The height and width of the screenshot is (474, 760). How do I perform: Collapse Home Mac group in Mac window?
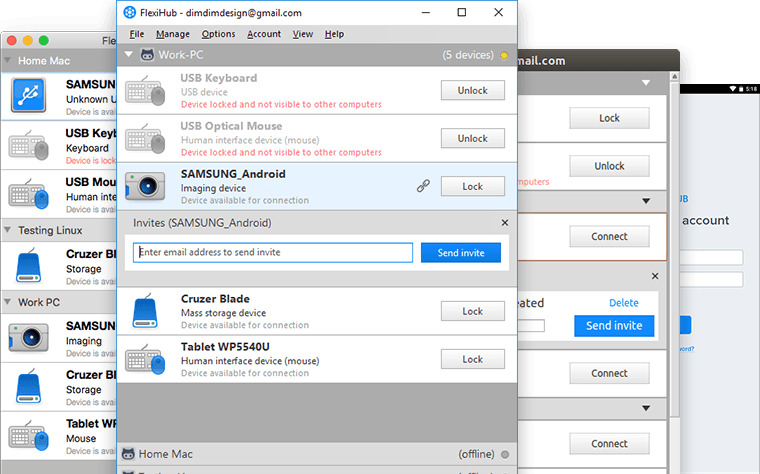point(8,60)
